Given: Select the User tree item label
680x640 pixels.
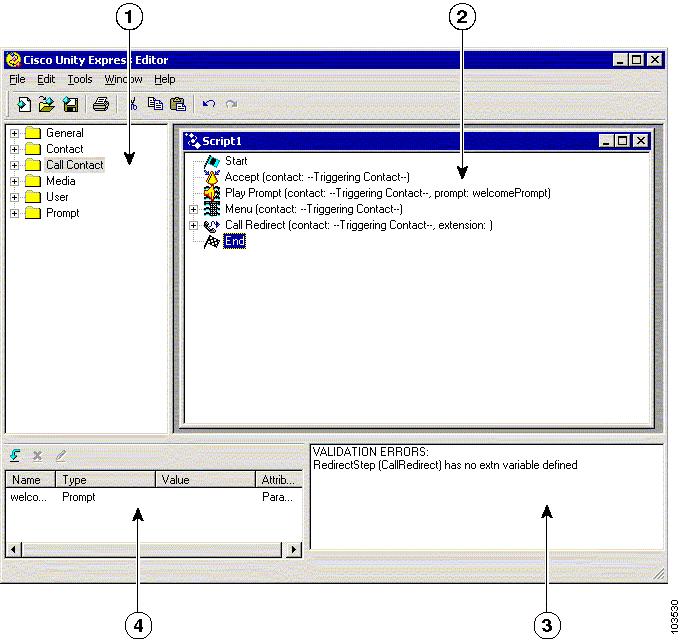Looking at the screenshot, I should [57, 197].
